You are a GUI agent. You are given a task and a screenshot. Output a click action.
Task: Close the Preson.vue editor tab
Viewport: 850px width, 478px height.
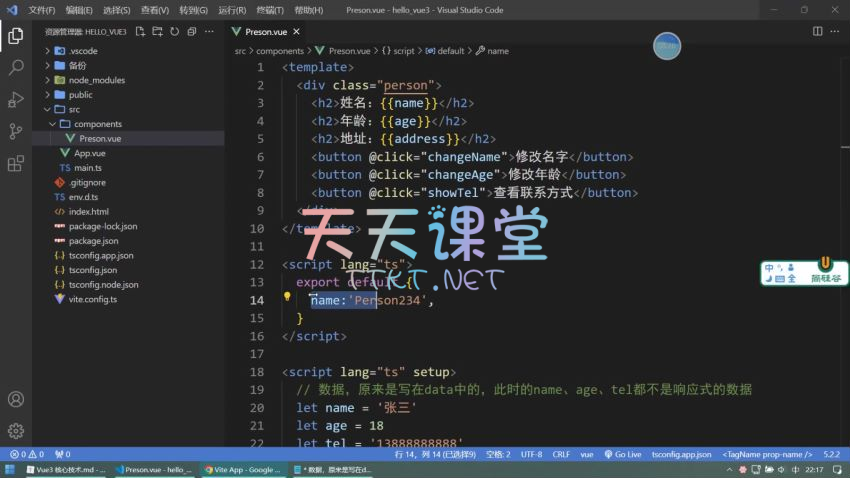[x=298, y=32]
